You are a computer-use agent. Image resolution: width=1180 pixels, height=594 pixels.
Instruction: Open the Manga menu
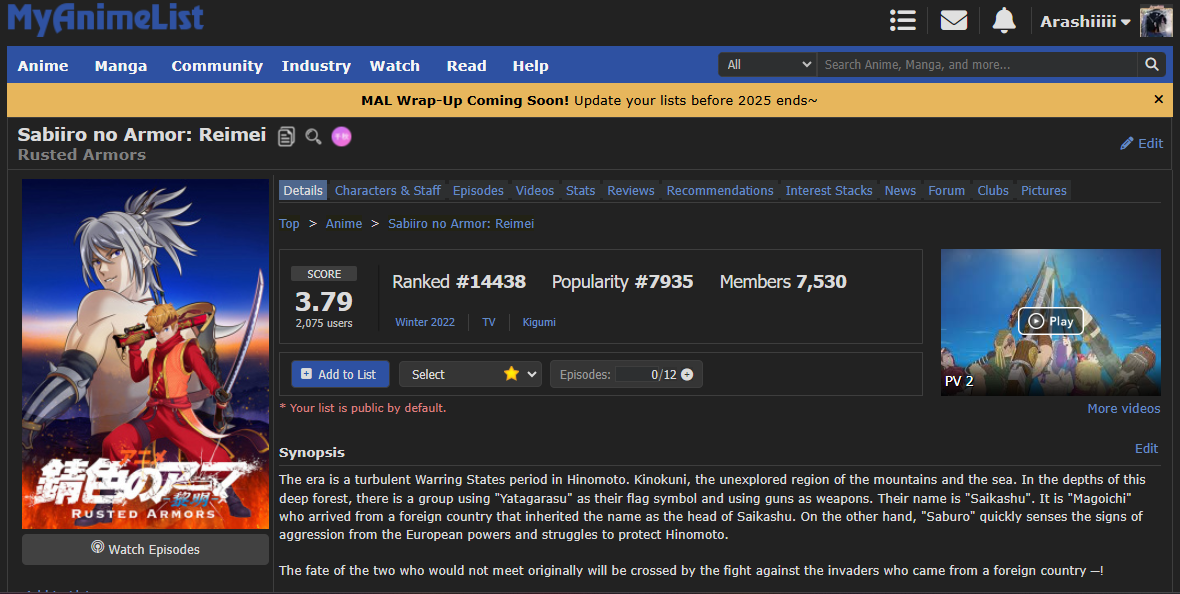point(121,65)
